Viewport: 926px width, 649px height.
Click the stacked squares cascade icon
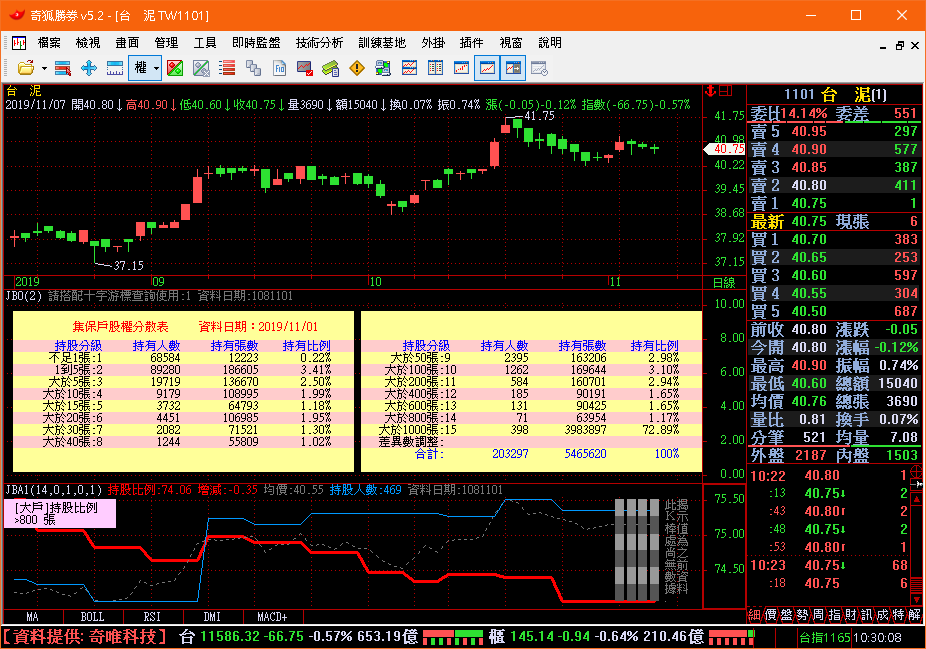pos(253,68)
